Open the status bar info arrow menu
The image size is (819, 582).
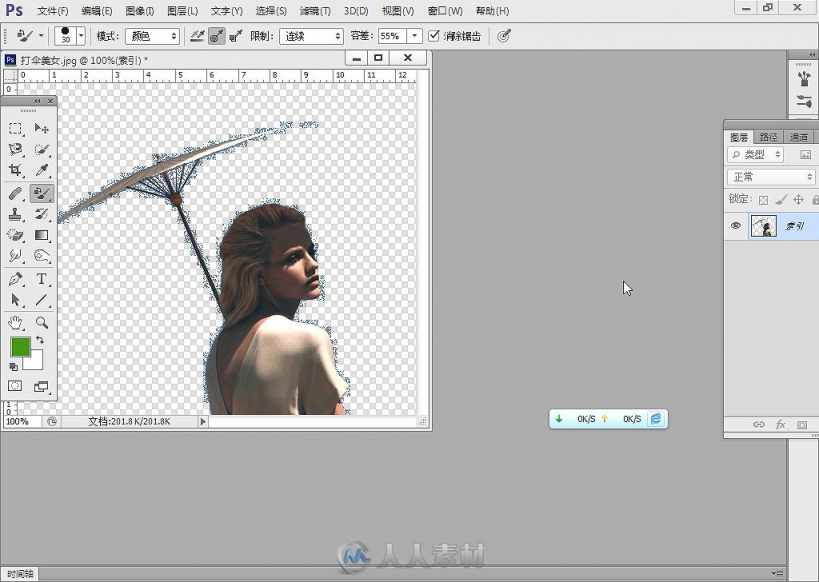coord(203,421)
